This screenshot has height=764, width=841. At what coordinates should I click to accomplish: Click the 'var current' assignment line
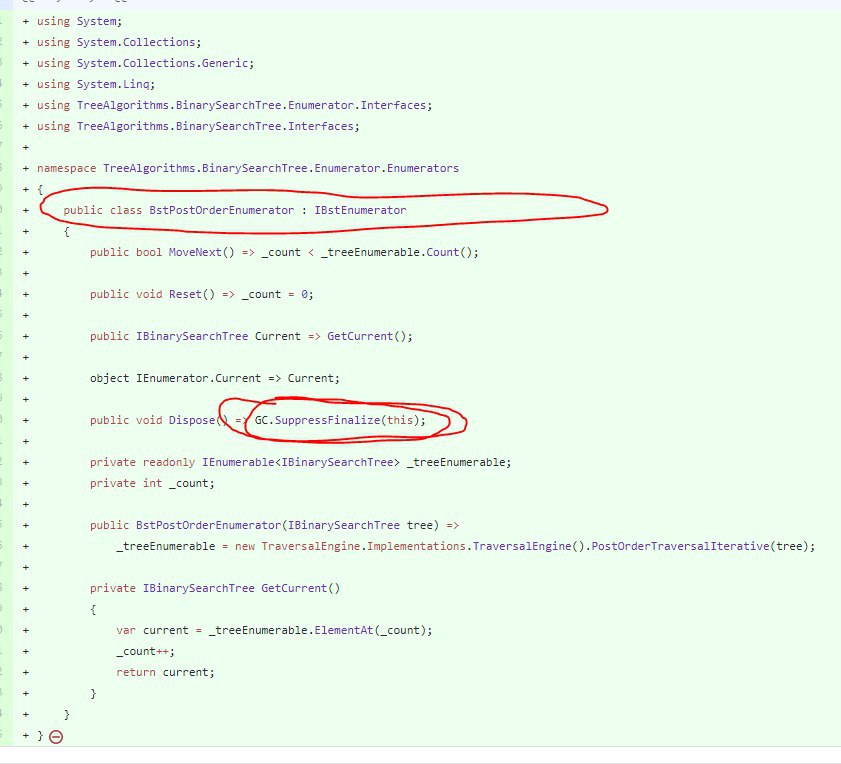pos(274,631)
